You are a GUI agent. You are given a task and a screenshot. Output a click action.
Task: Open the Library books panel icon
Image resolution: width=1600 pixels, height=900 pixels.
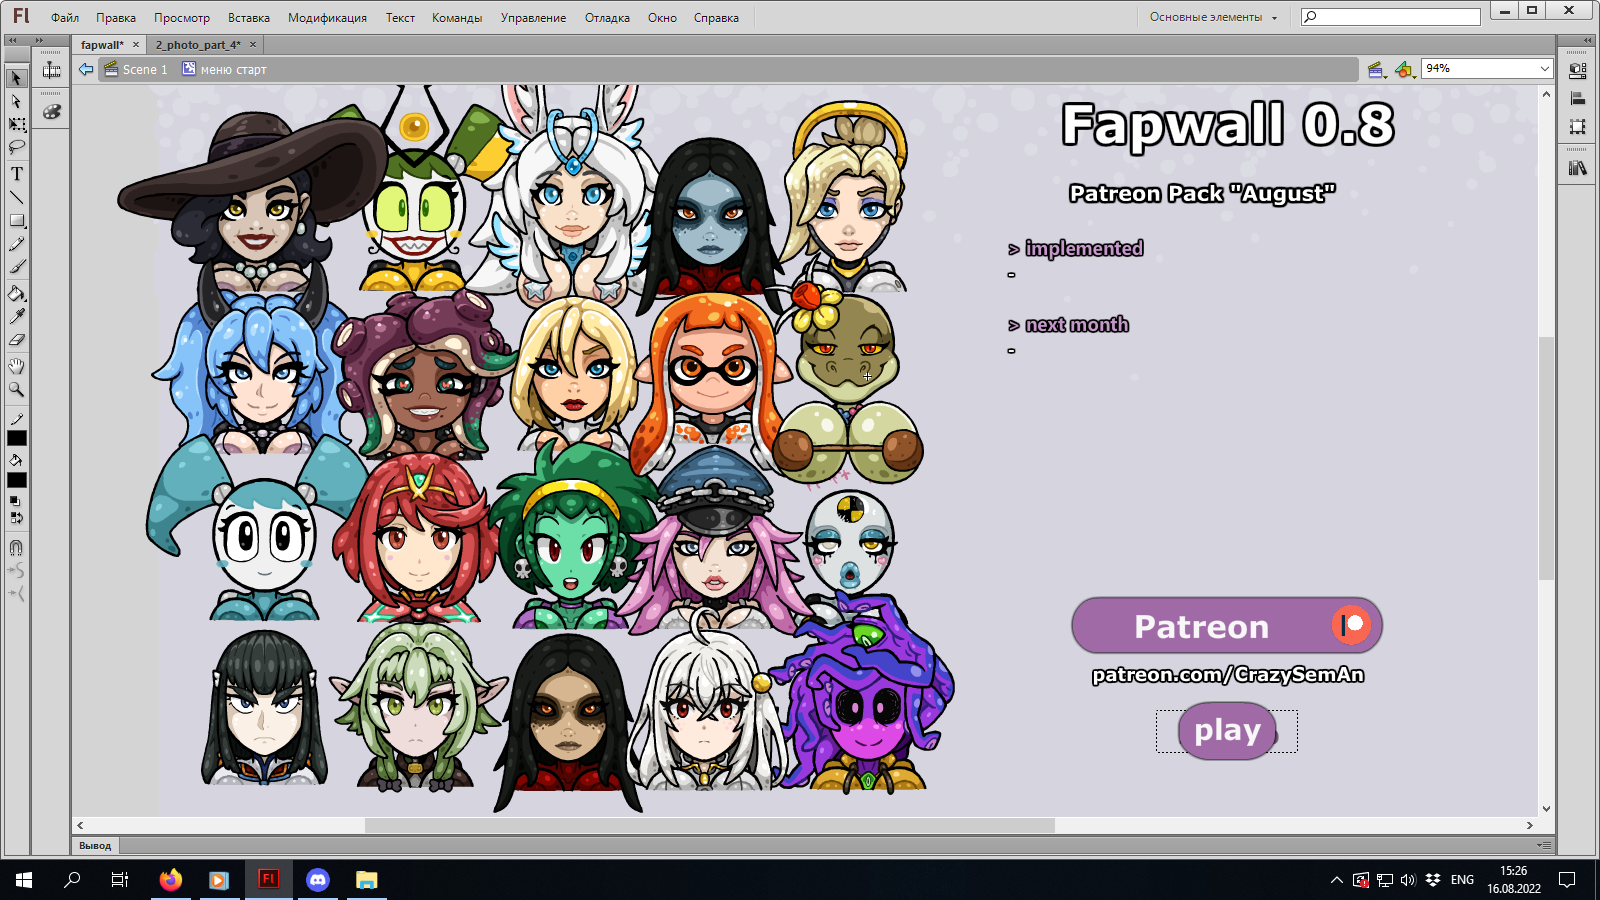tap(1578, 168)
